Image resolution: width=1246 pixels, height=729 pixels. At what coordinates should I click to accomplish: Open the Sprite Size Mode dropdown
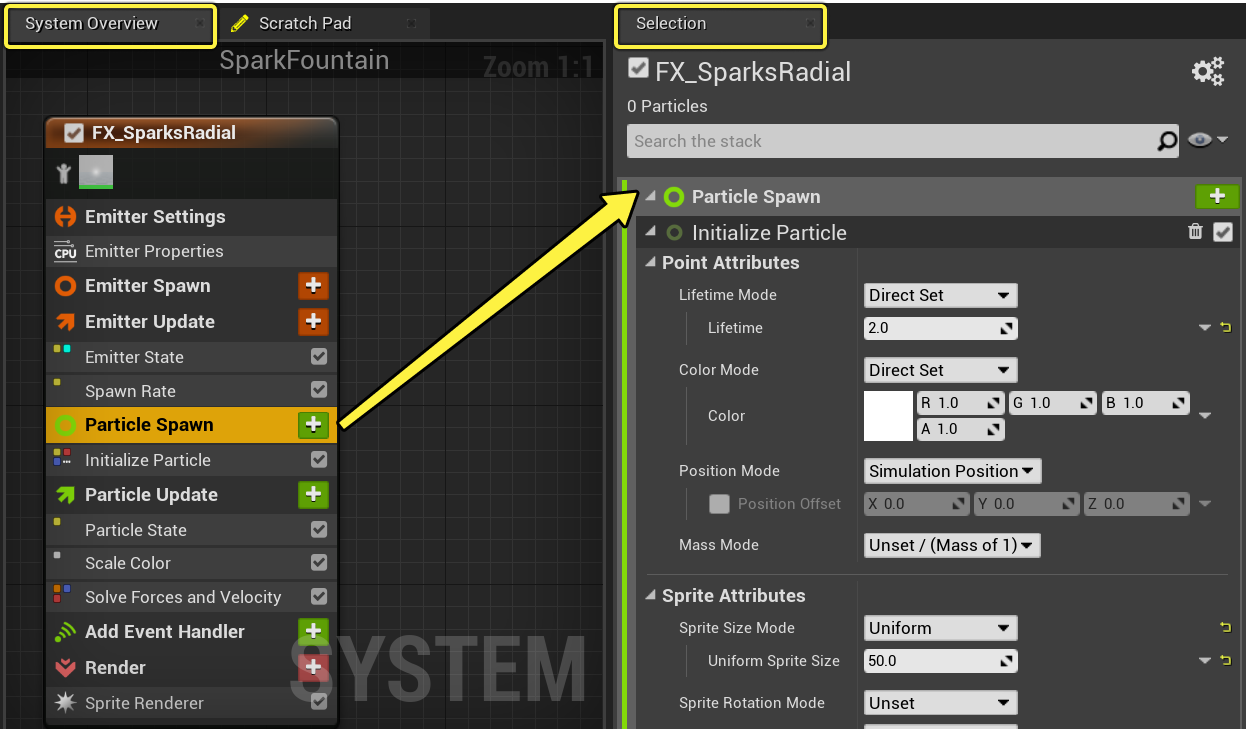click(x=940, y=628)
